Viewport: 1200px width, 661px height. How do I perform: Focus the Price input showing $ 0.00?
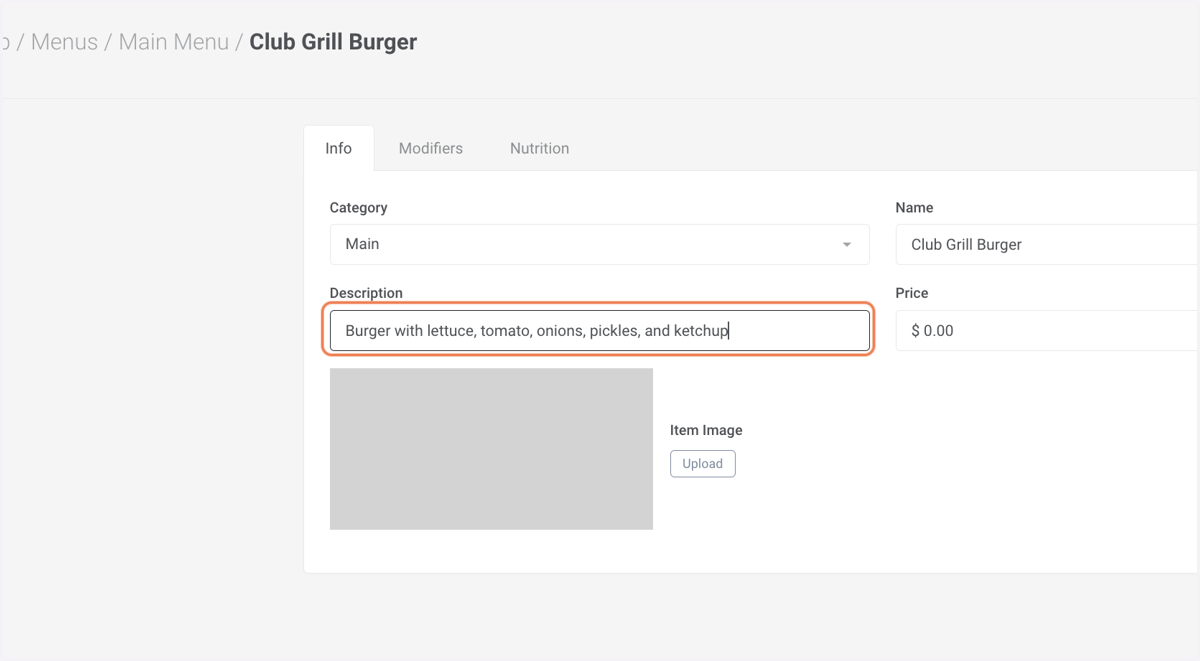[x=1047, y=330]
